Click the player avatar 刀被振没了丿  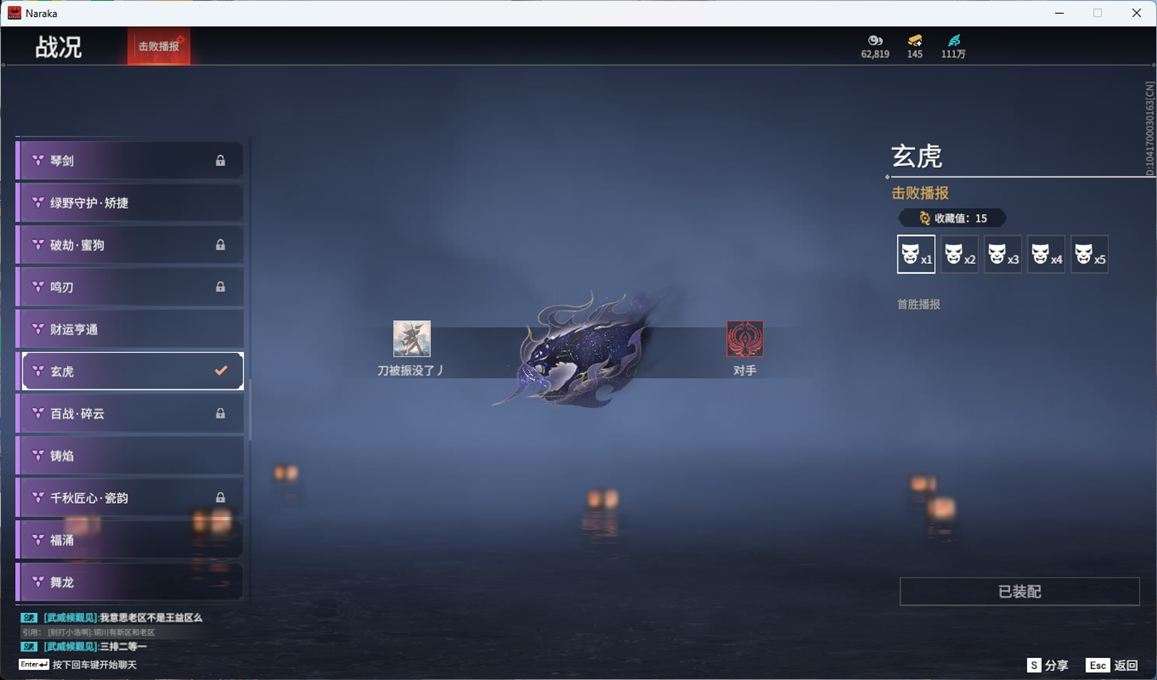[x=412, y=339]
